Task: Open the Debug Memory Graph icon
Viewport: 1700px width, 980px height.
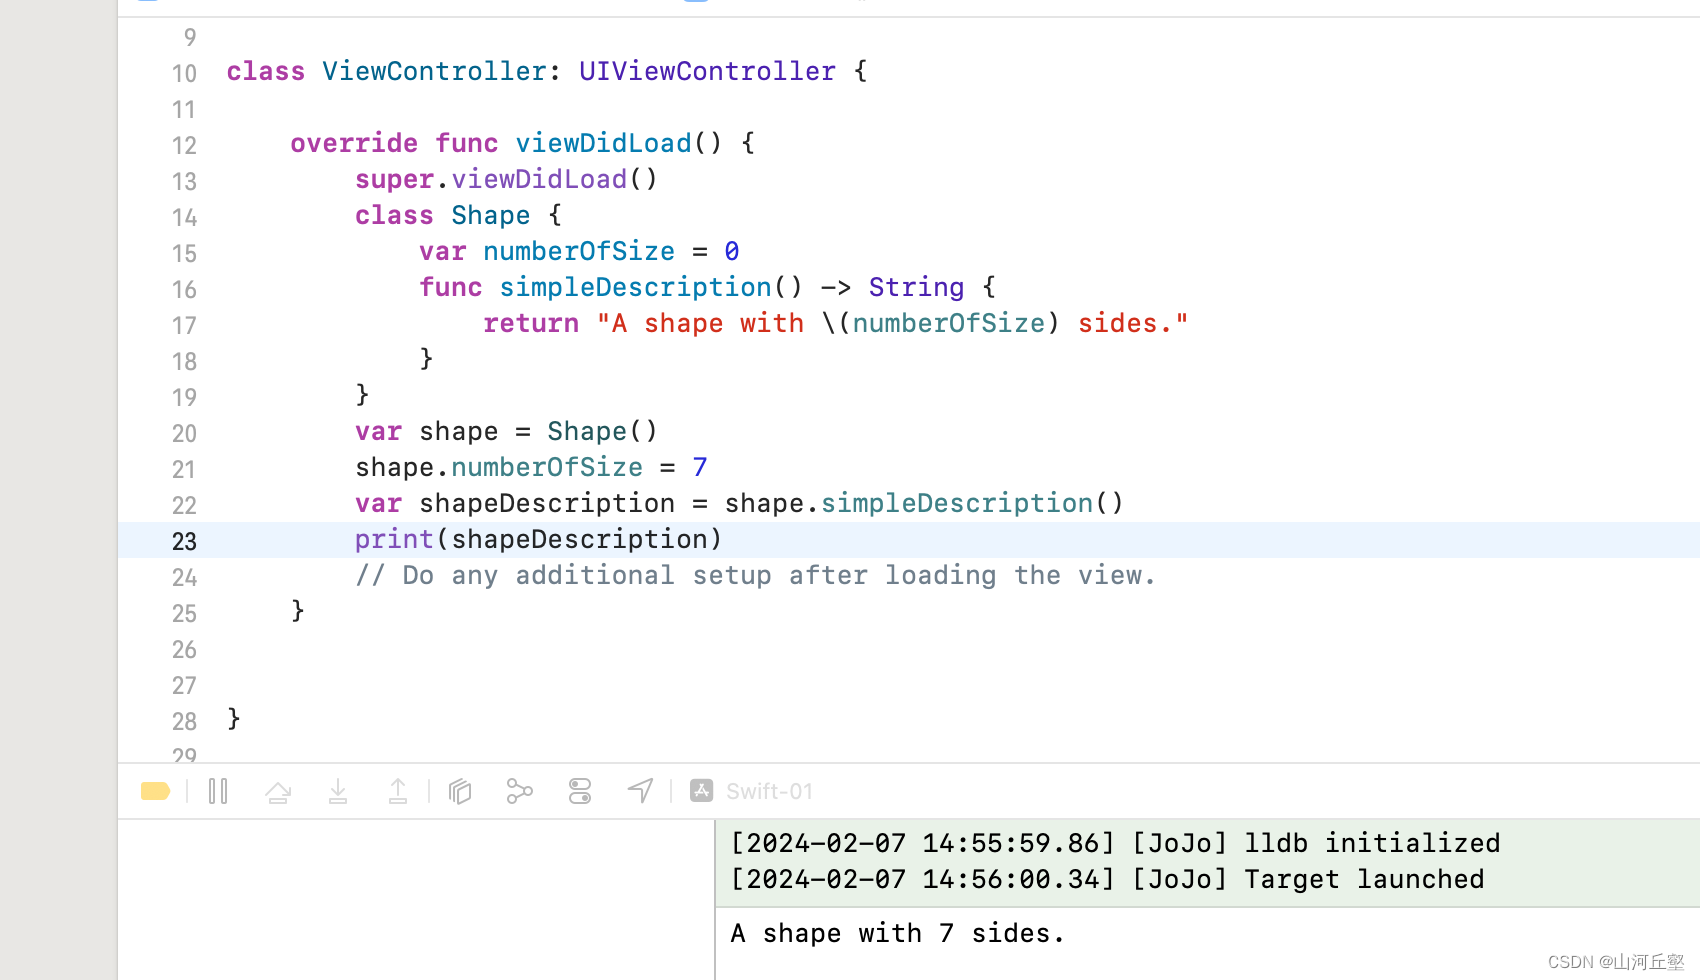Action: 519,791
